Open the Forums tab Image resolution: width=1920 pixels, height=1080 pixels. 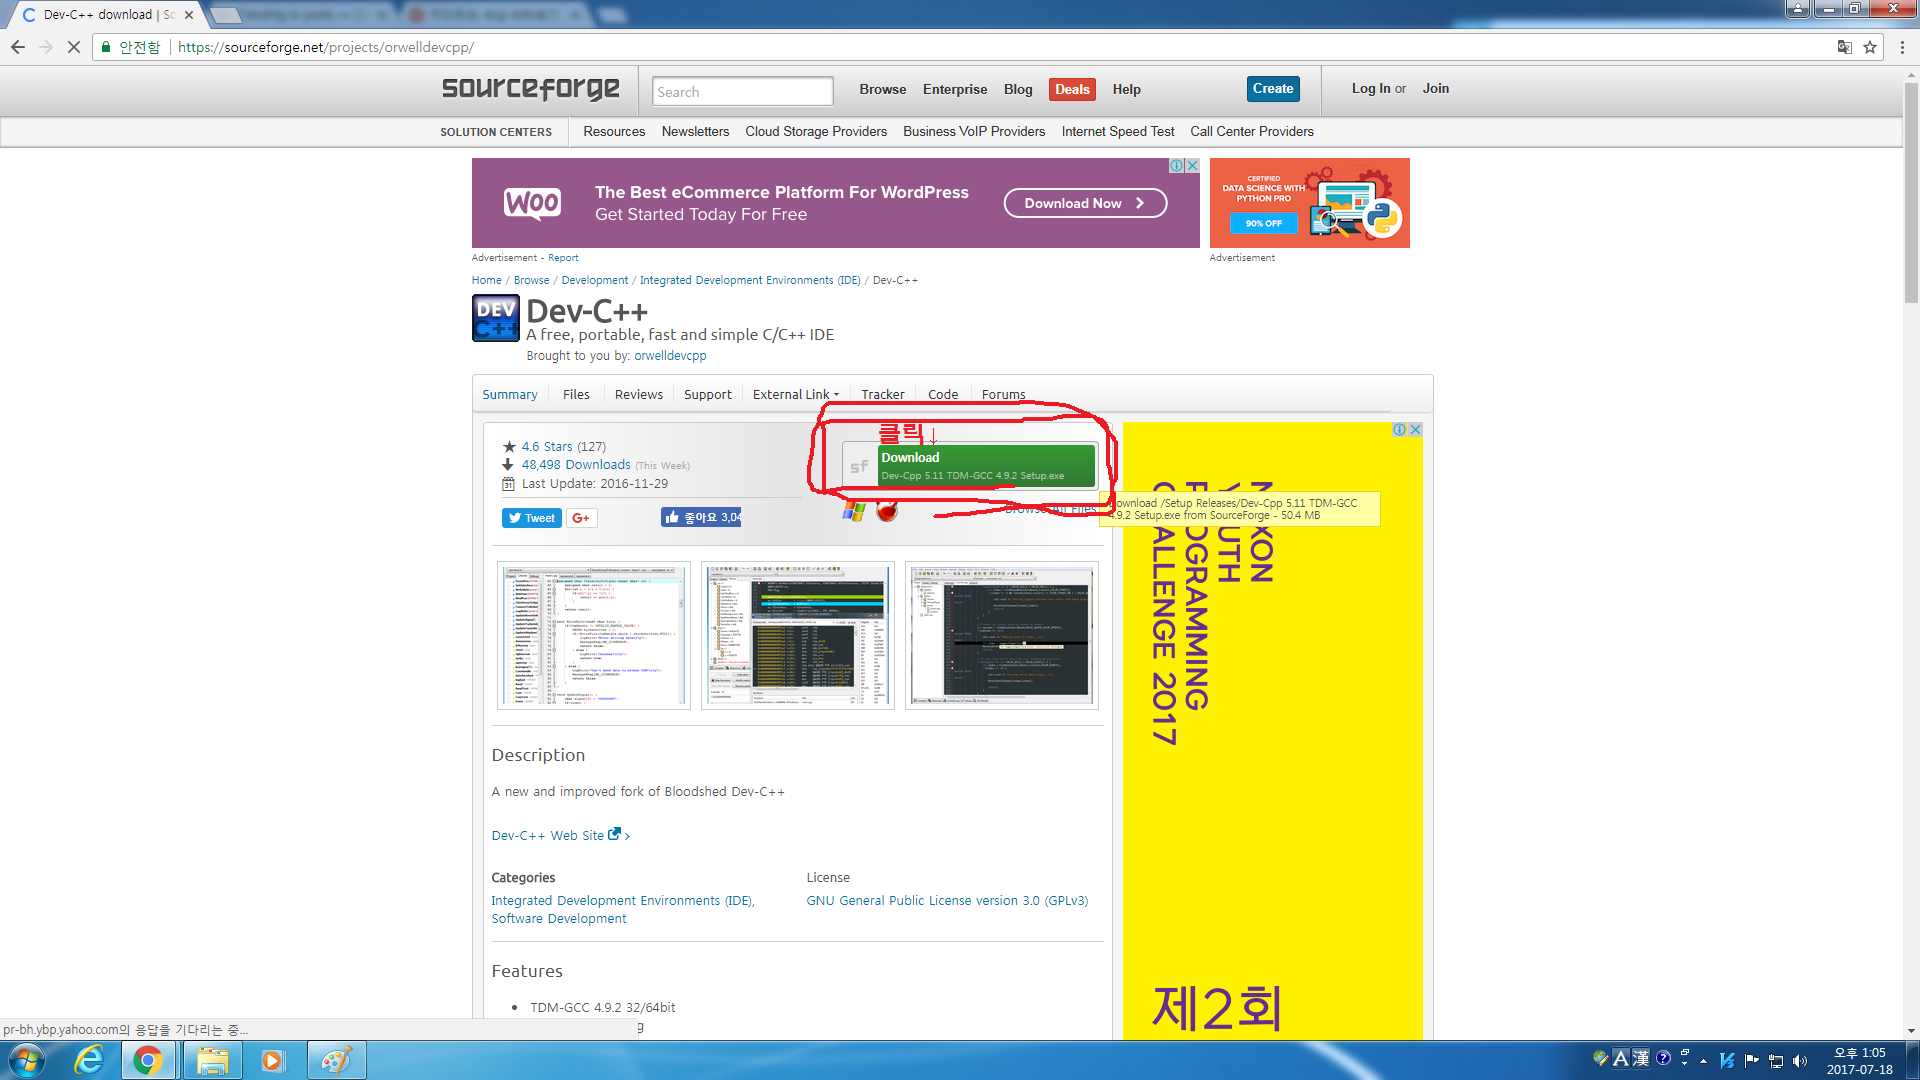click(x=1003, y=394)
